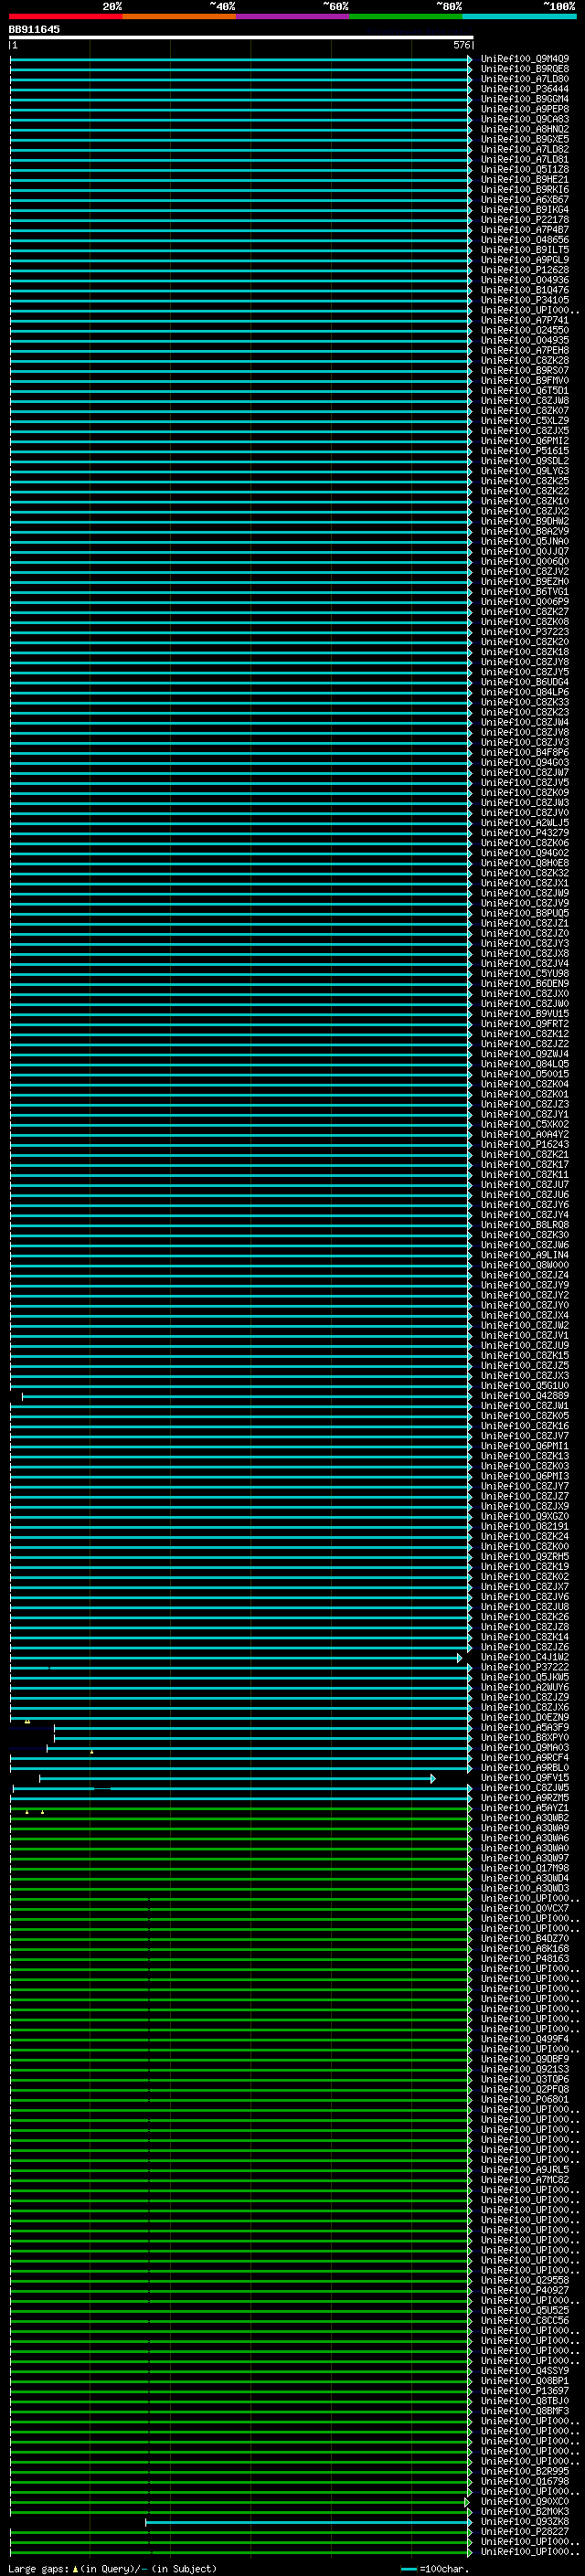Select hit label UniRef100_A8K168
This screenshot has width=585, height=2576.
coord(525,1949)
